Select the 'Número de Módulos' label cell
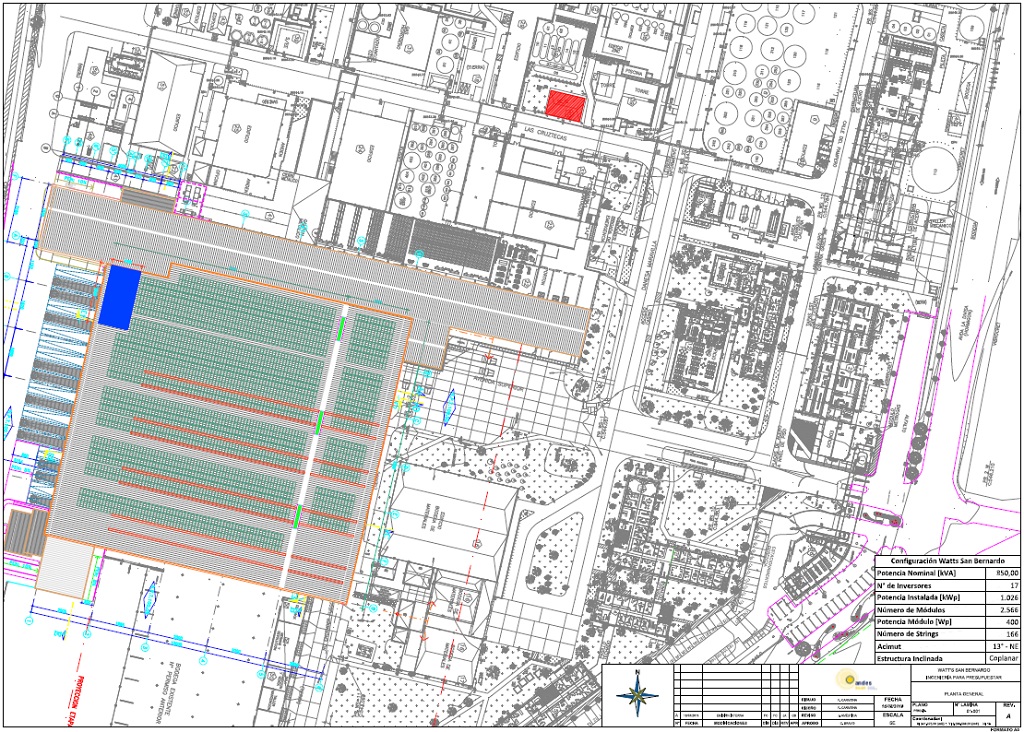1024x732 pixels. (x=930, y=610)
